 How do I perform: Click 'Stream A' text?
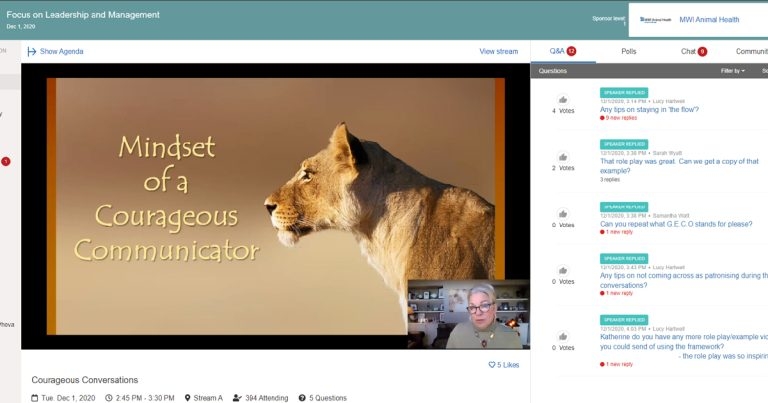(208, 398)
